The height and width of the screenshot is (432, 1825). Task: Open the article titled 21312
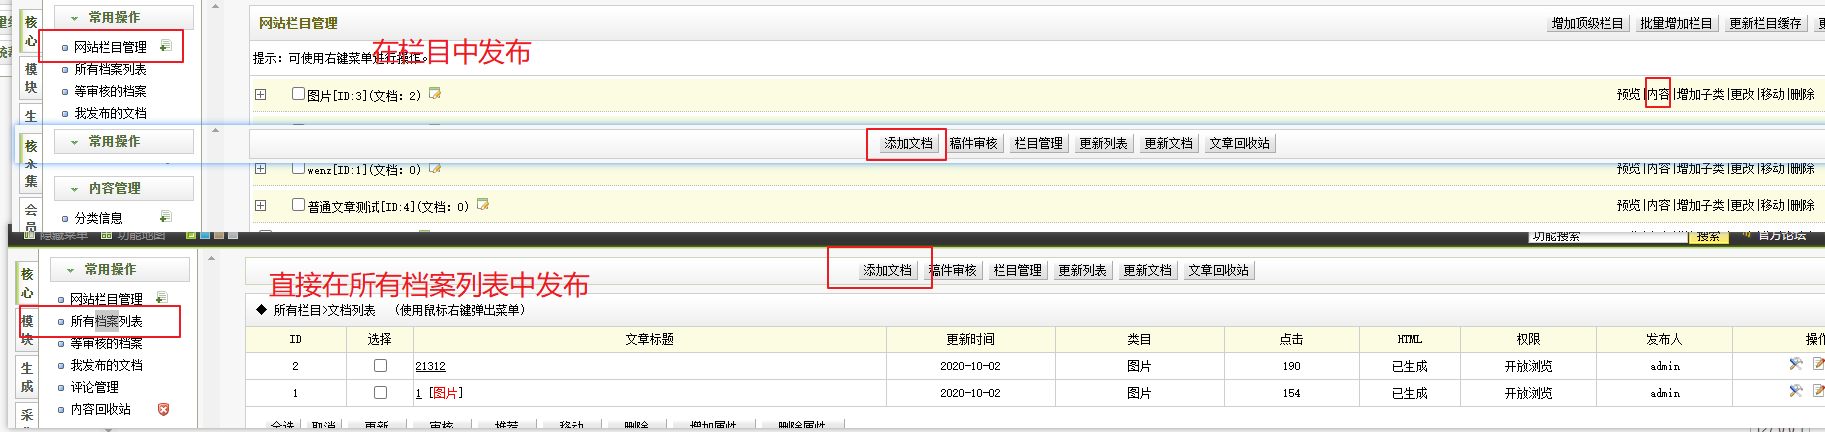pyautogui.click(x=430, y=366)
